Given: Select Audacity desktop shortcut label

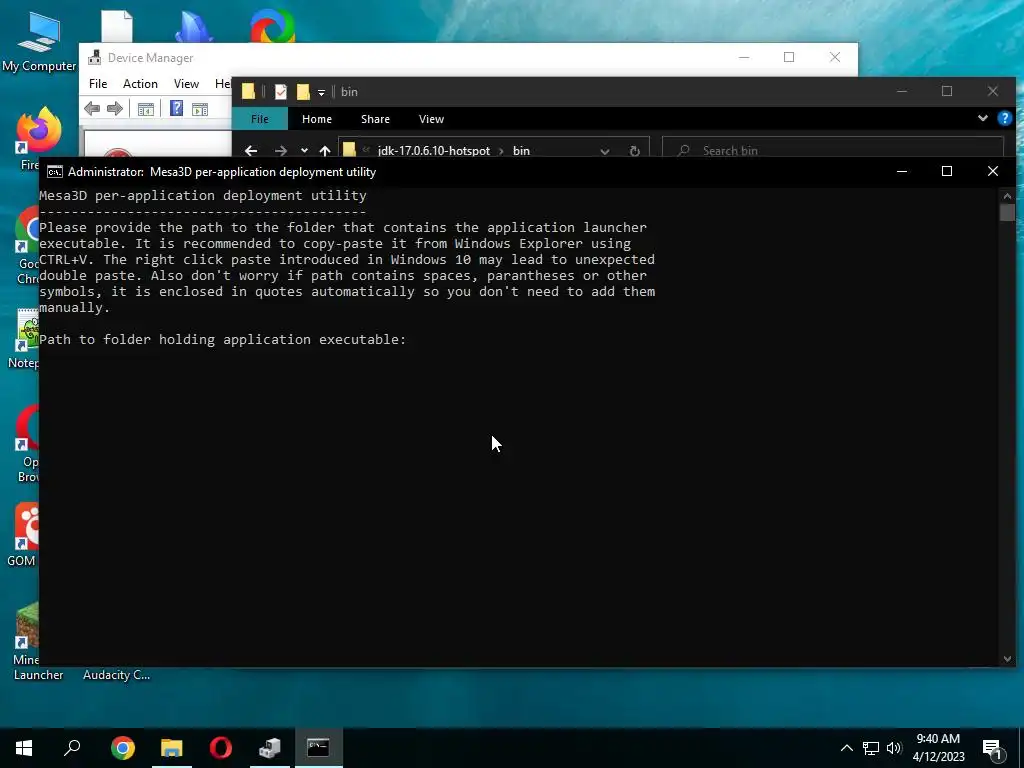Looking at the screenshot, I should [116, 675].
